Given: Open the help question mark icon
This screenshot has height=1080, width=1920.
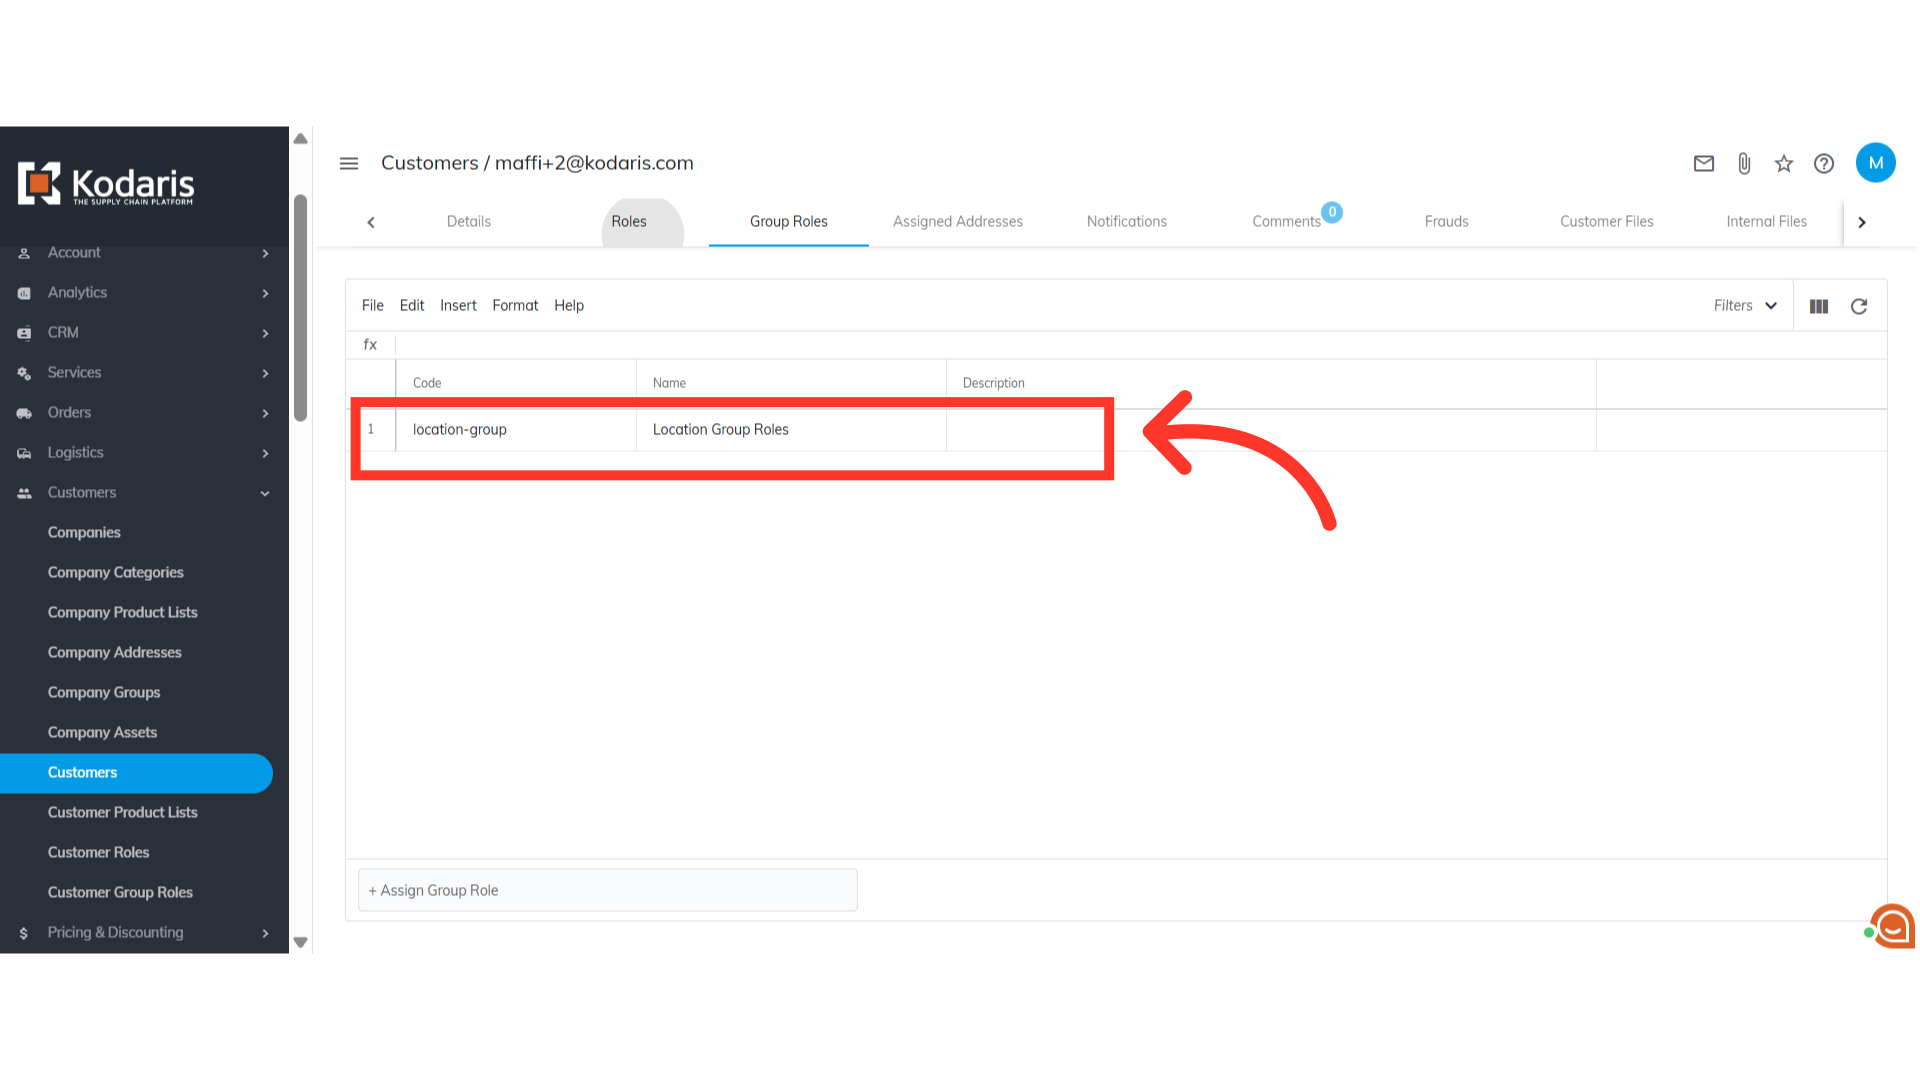Looking at the screenshot, I should [x=1824, y=164].
